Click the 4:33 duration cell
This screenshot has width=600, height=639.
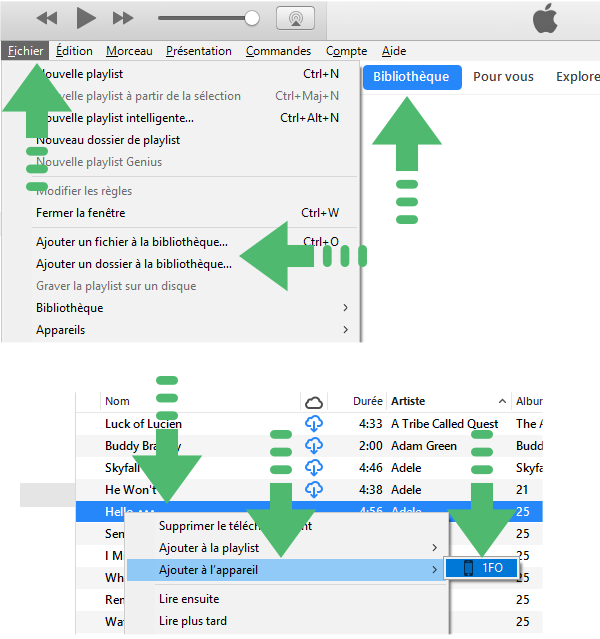click(x=371, y=424)
